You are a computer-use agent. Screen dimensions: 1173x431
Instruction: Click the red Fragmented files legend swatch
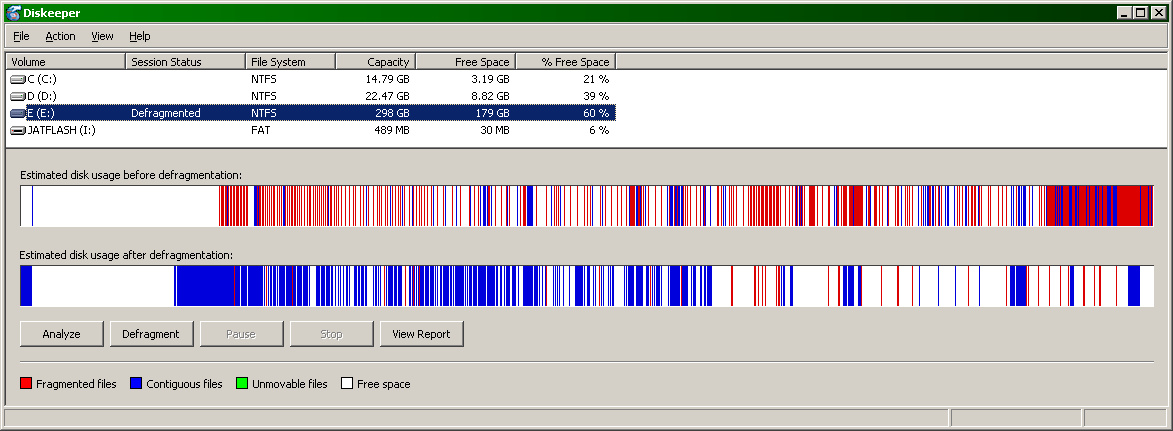point(26,384)
